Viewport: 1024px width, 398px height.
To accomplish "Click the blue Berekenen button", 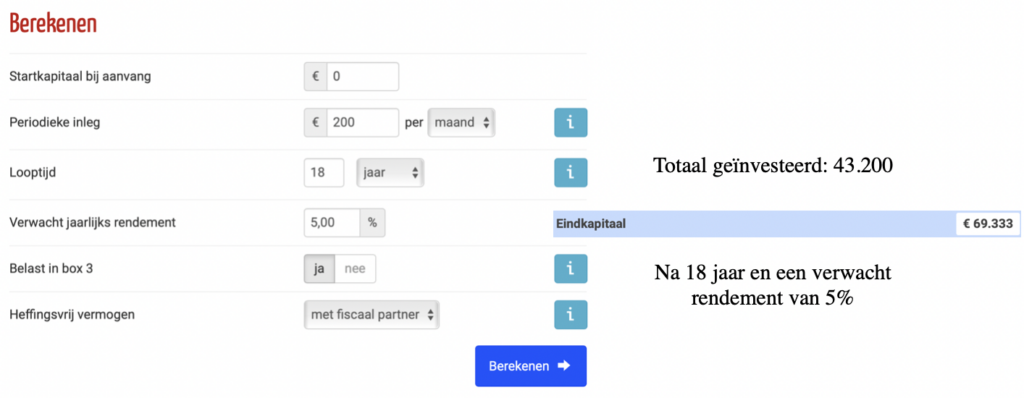I will point(530,366).
